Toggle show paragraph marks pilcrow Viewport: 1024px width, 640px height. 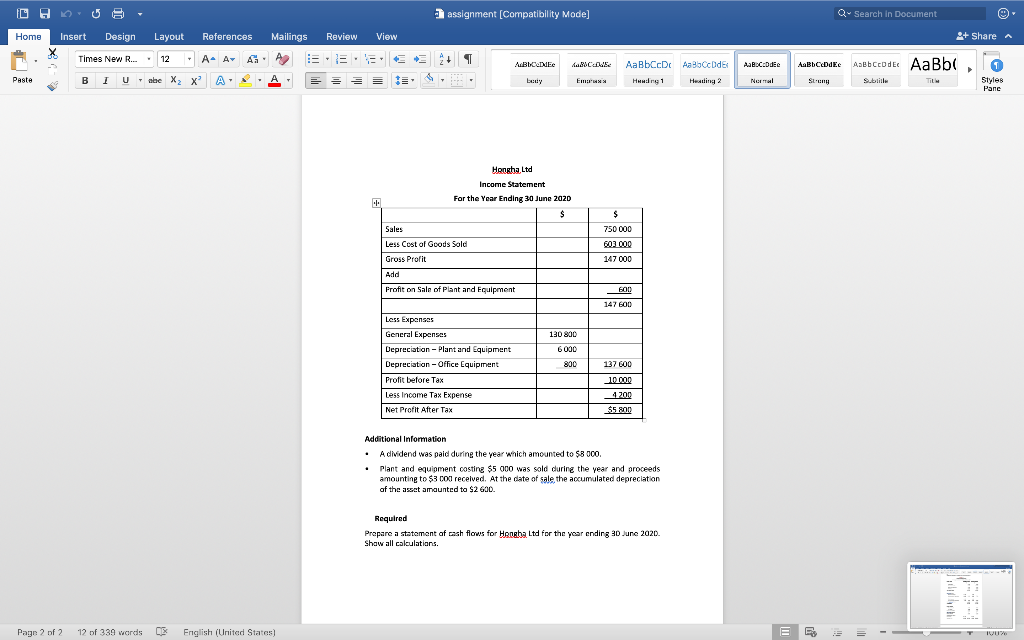coord(468,59)
